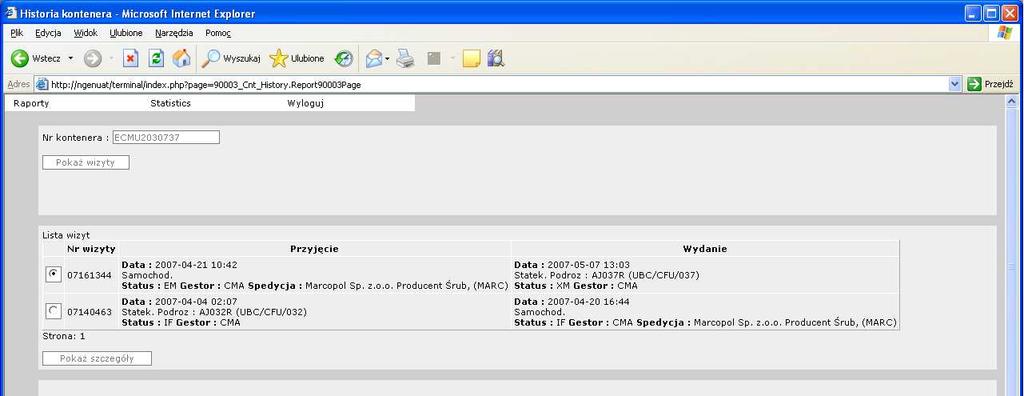
Task: Click the Przejdź go button
Action: [990, 84]
